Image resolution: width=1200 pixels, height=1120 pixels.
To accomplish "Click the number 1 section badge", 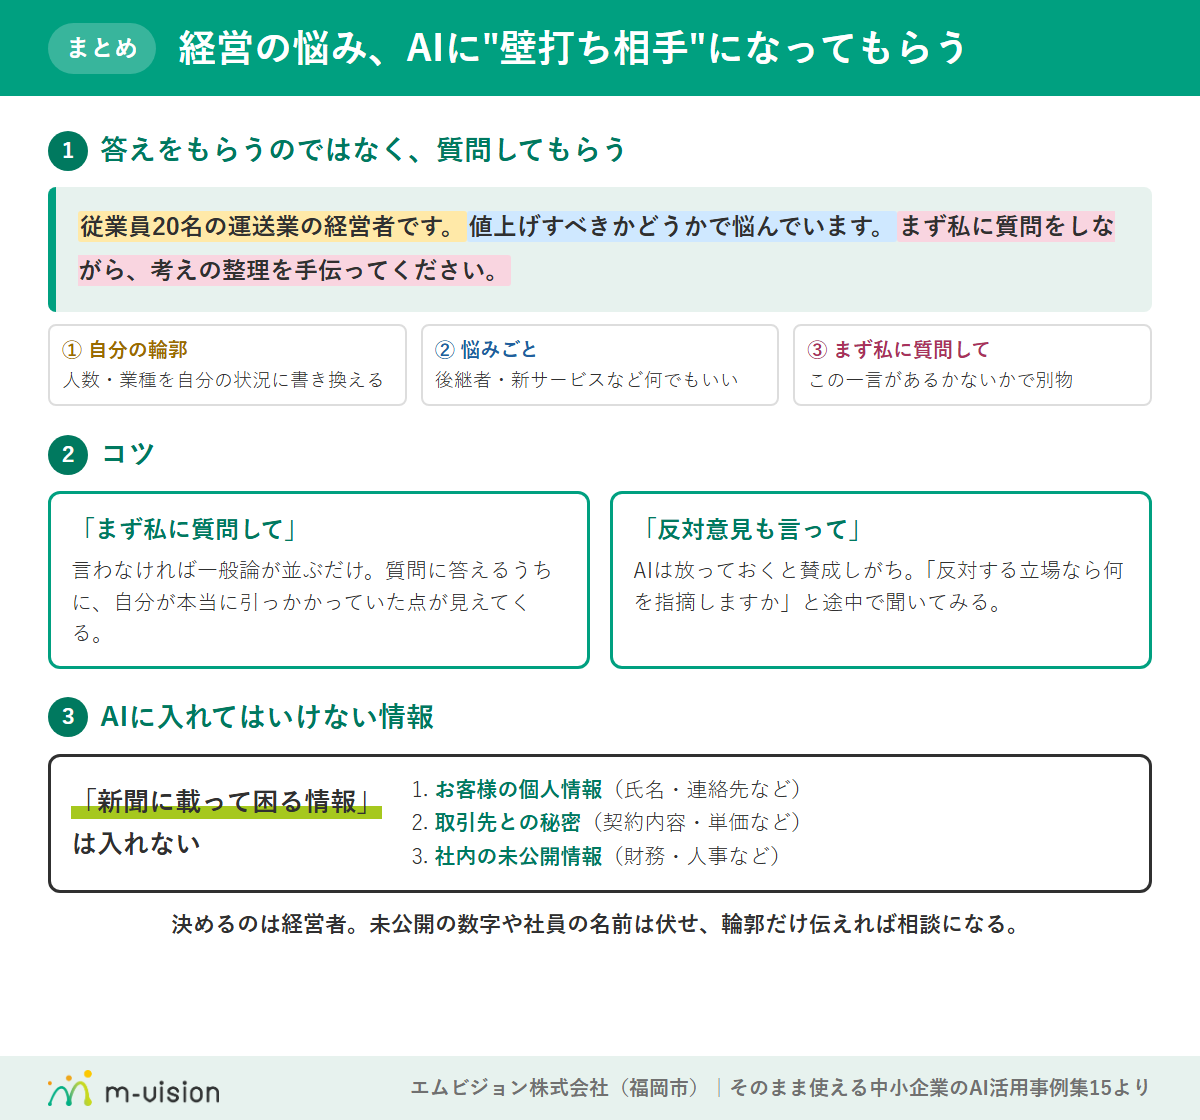I will click(x=68, y=151).
